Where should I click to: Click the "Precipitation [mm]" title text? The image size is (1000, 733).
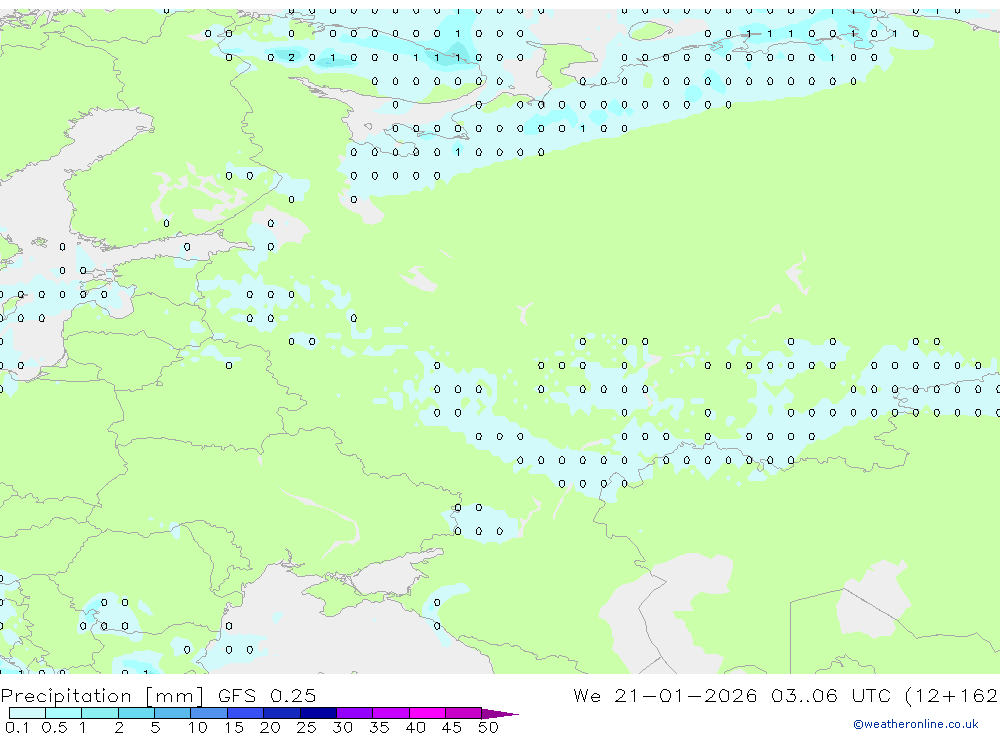tap(103, 696)
